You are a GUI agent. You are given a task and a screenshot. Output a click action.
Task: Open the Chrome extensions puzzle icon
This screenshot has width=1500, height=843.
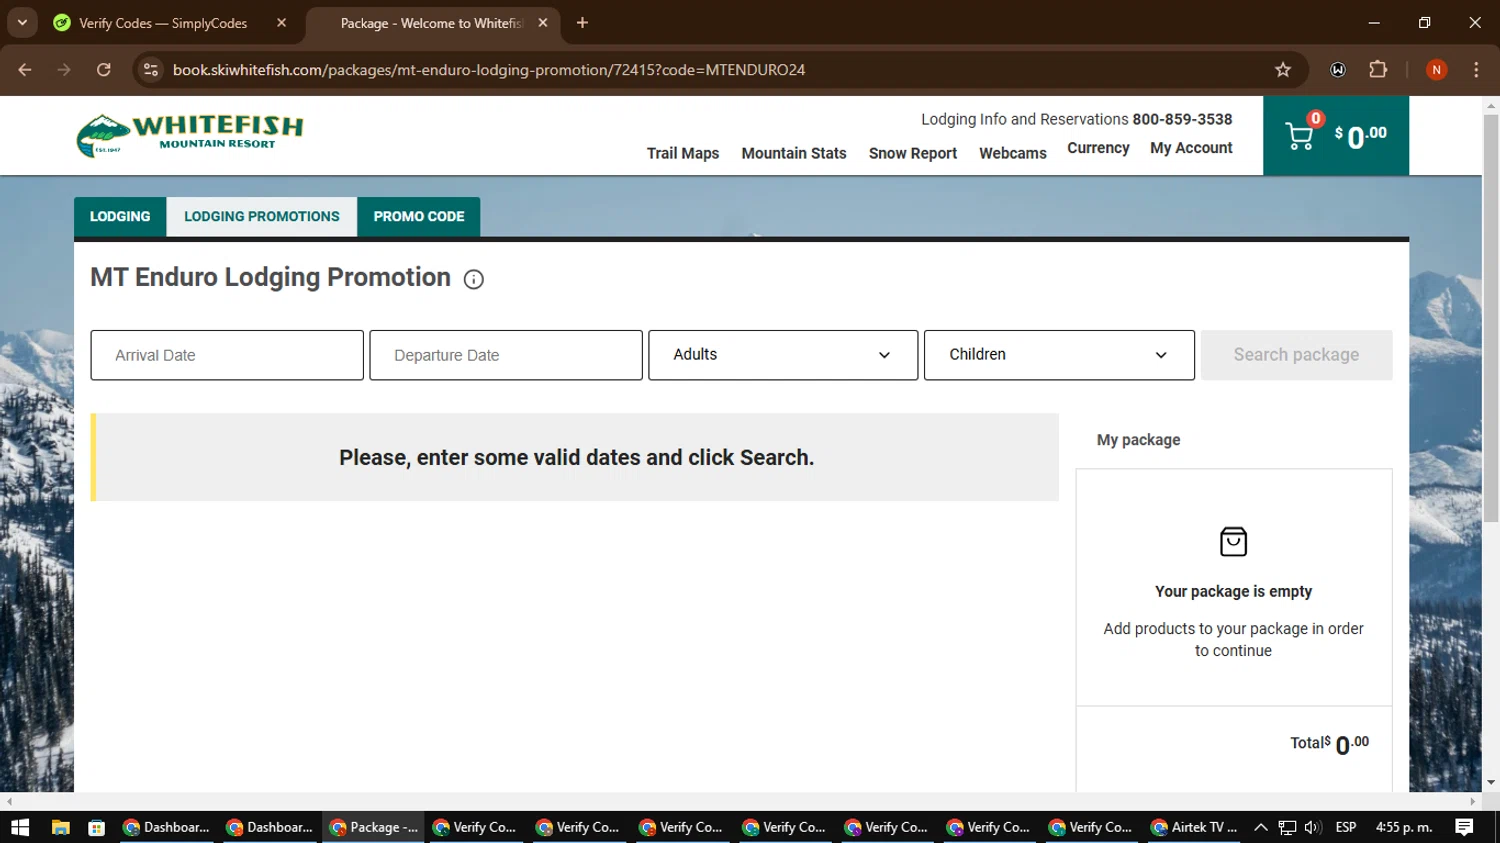1378,70
